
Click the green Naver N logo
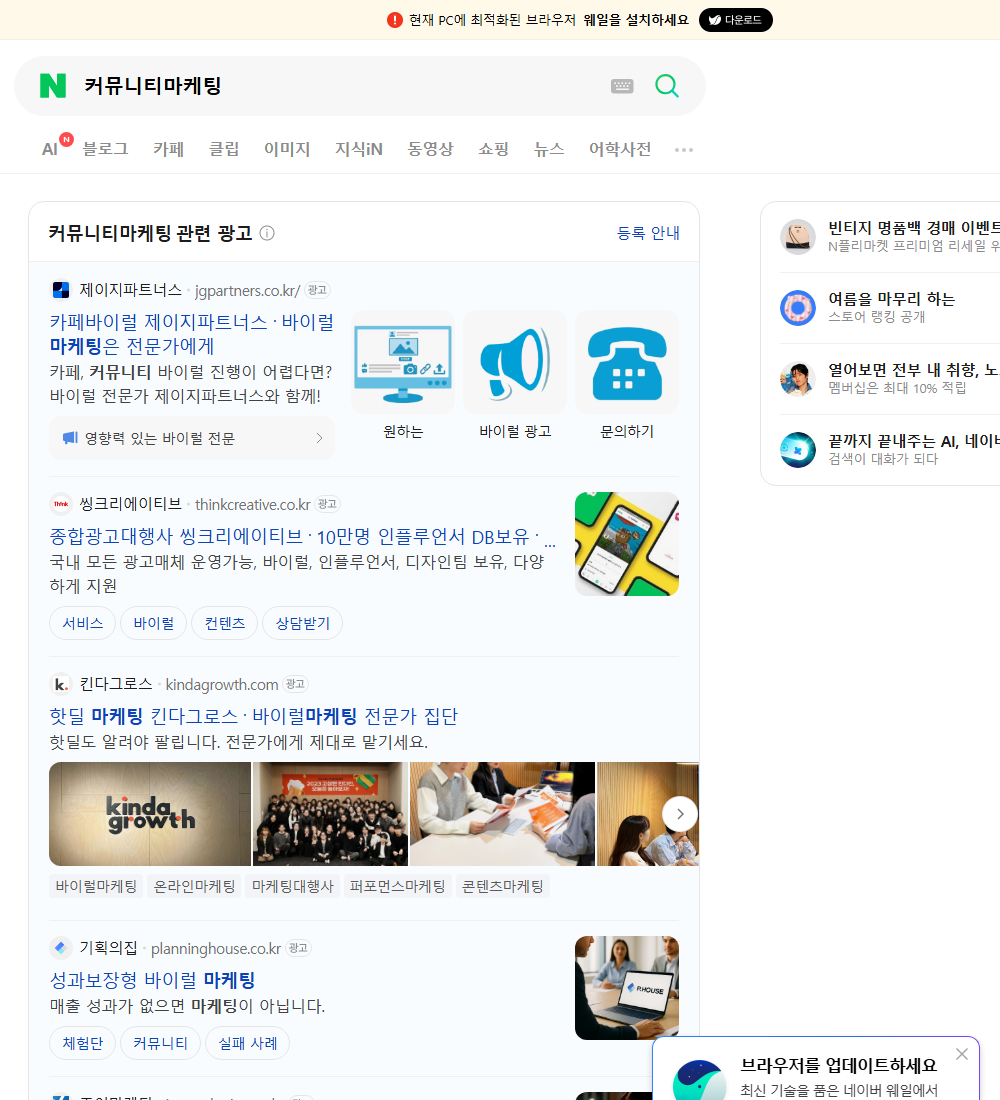53,86
